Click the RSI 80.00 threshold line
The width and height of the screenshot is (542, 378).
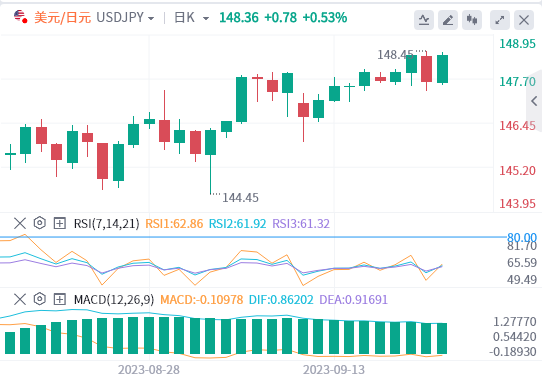point(253,237)
